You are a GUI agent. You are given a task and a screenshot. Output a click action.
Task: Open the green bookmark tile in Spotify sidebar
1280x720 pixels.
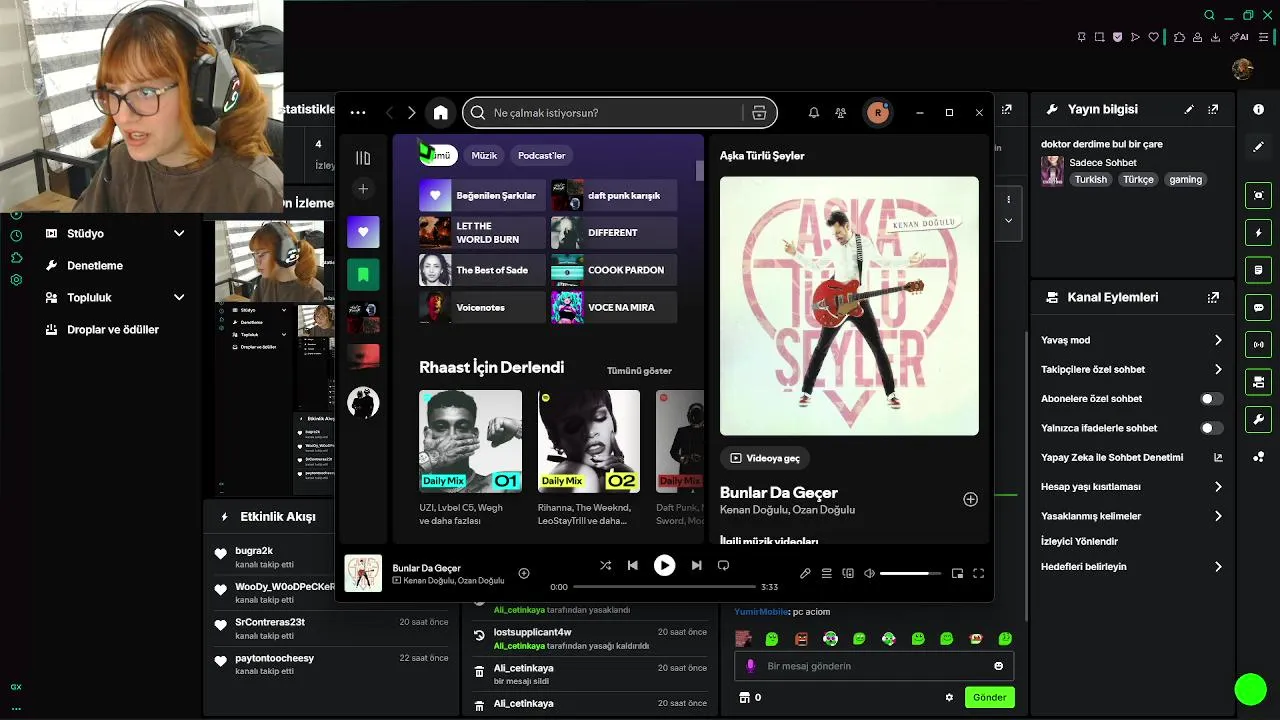363,274
